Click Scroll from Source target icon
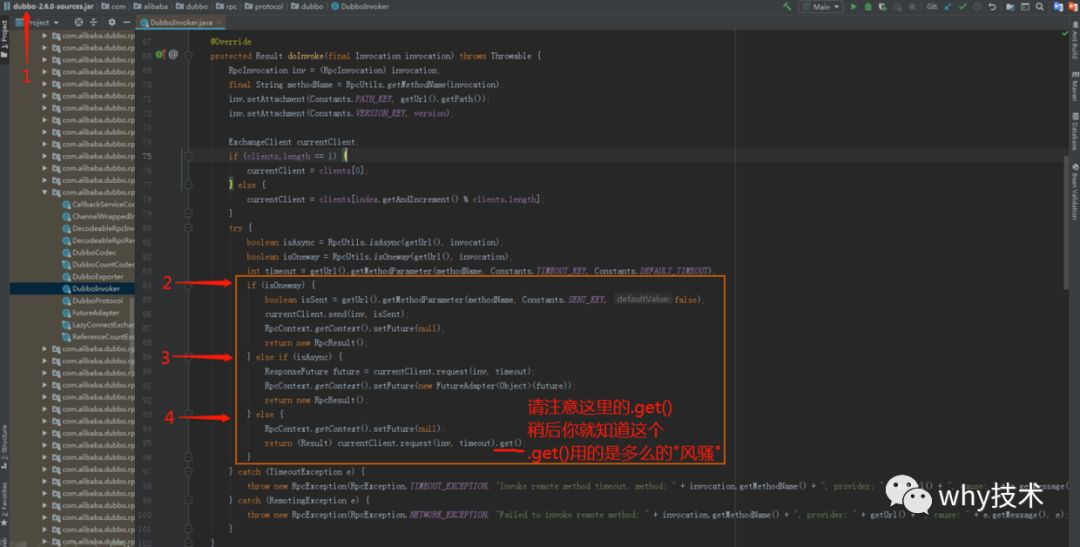This screenshot has width=1080, height=547. [x=79, y=23]
